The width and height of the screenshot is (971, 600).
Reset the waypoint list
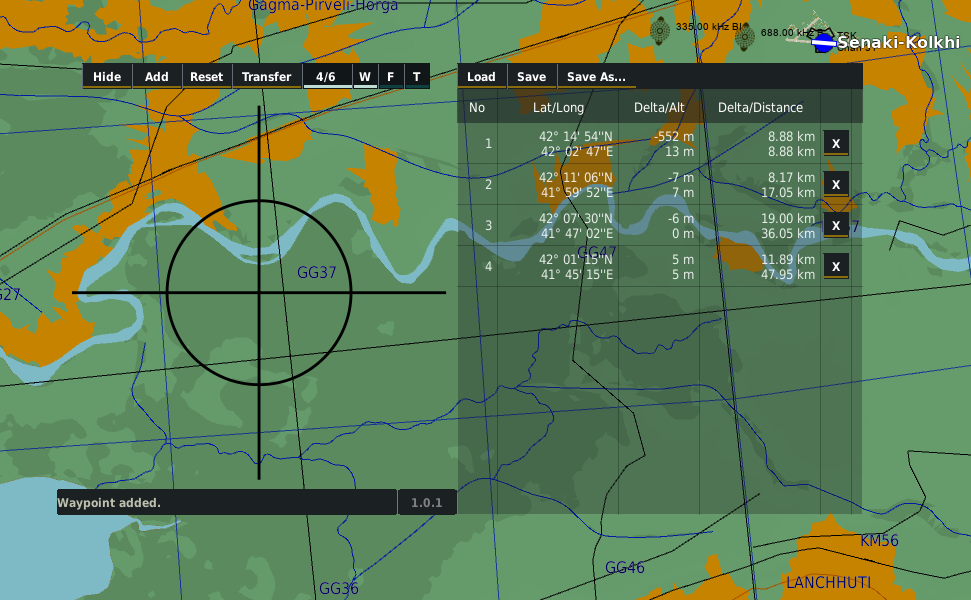pyautogui.click(x=206, y=77)
